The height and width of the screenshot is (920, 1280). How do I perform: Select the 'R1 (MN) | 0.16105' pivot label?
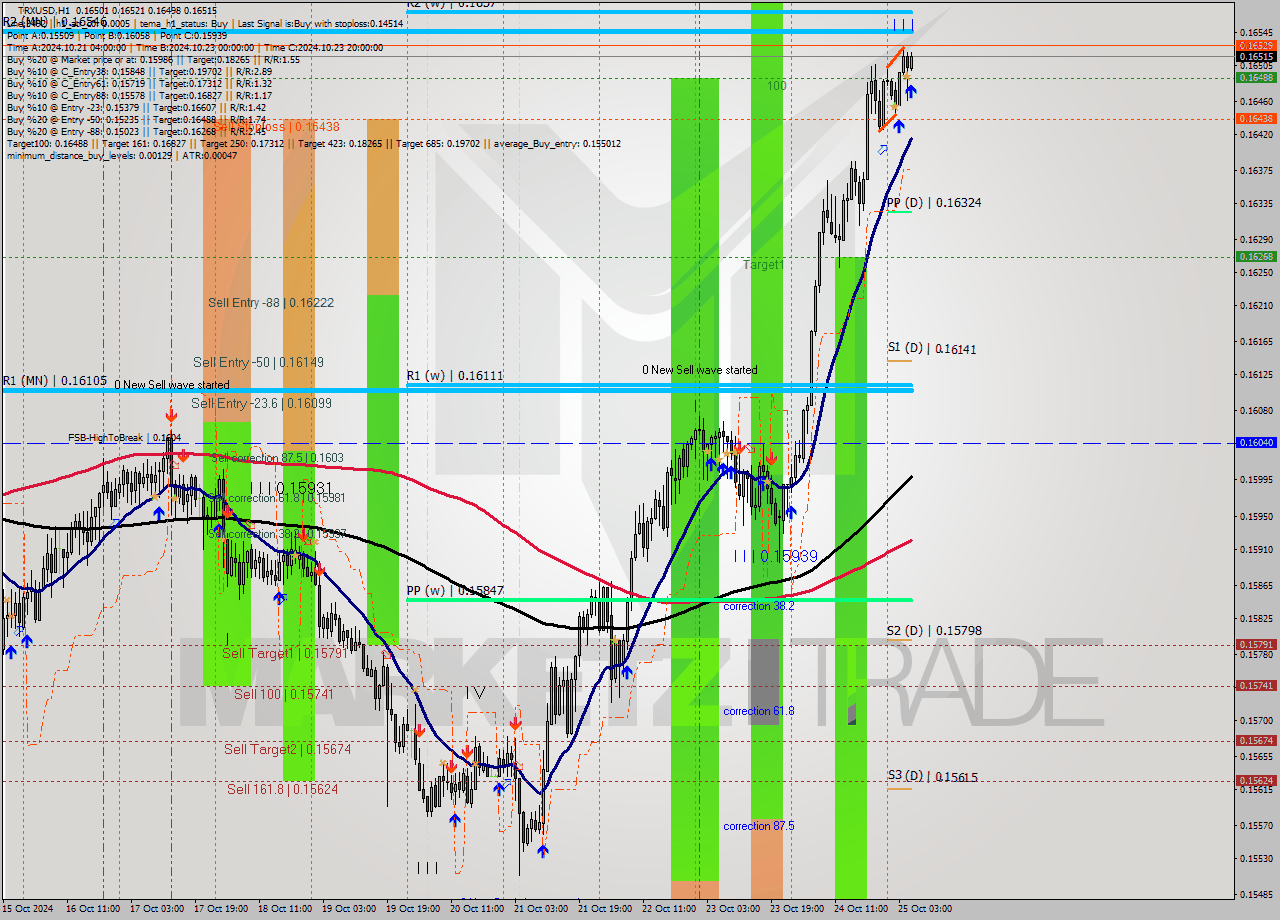(x=54, y=381)
